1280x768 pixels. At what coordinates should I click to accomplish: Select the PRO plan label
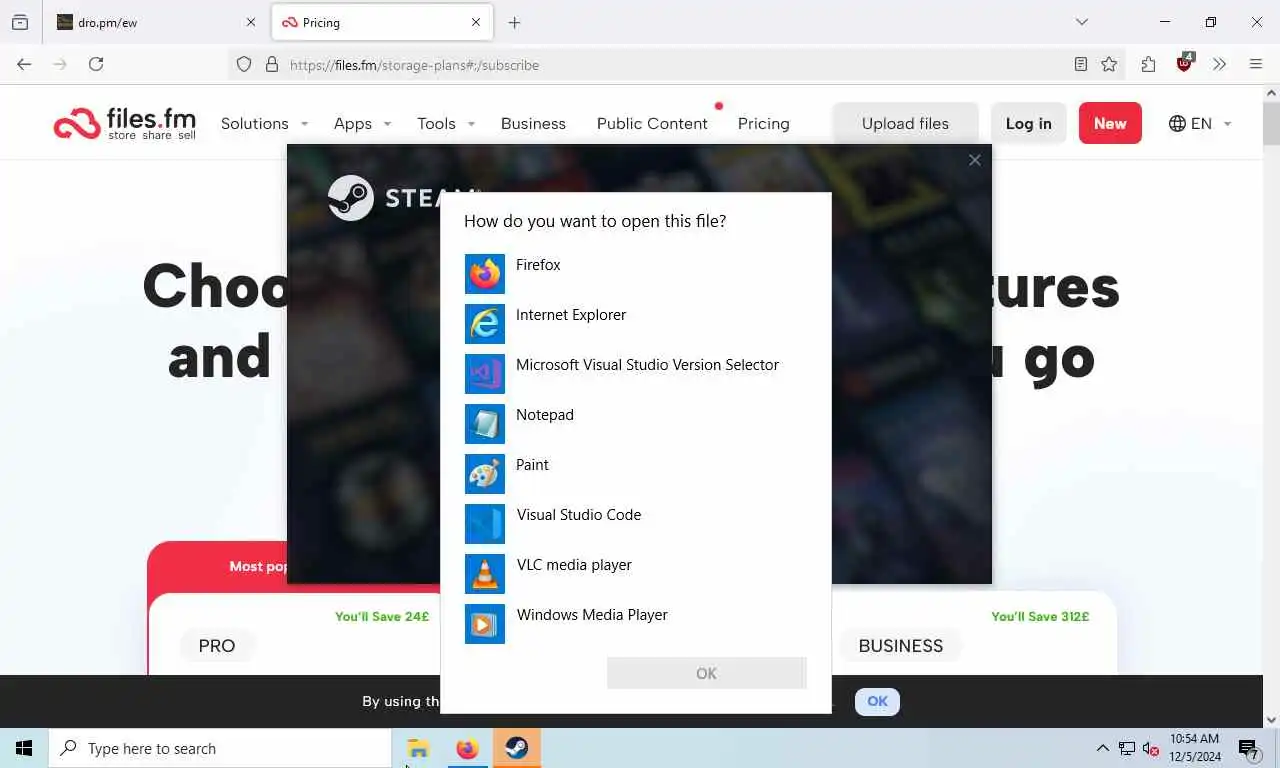point(217,646)
